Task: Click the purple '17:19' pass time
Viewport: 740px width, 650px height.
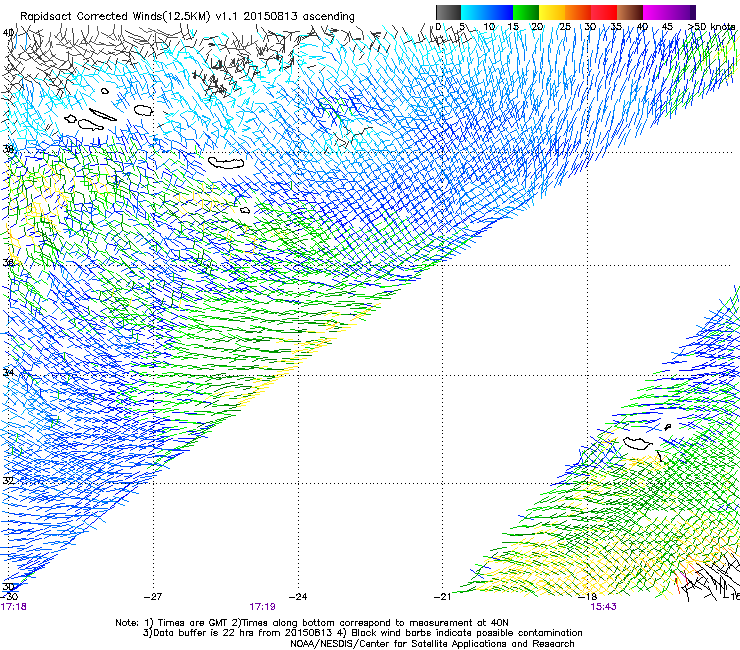Action: [x=262, y=607]
